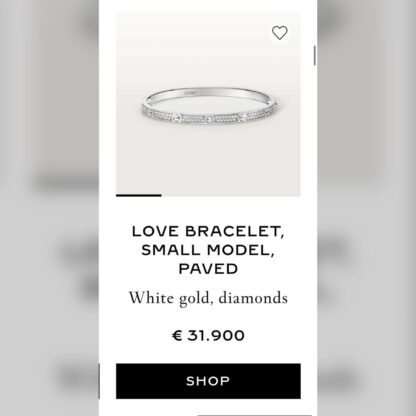The width and height of the screenshot is (416, 416).
Task: Click the vertical scrollbar thumb beside image
Action: tap(315, 55)
